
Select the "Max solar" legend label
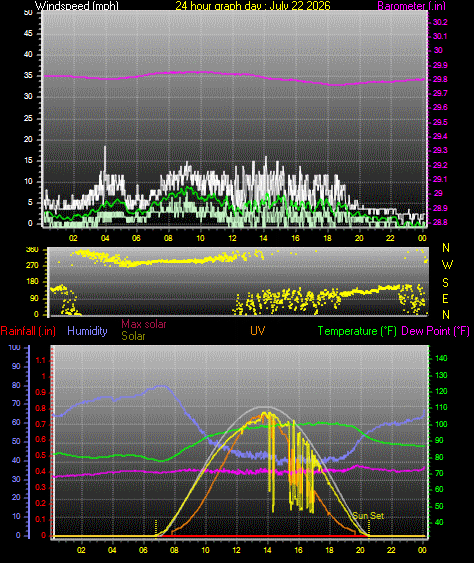tap(144, 324)
